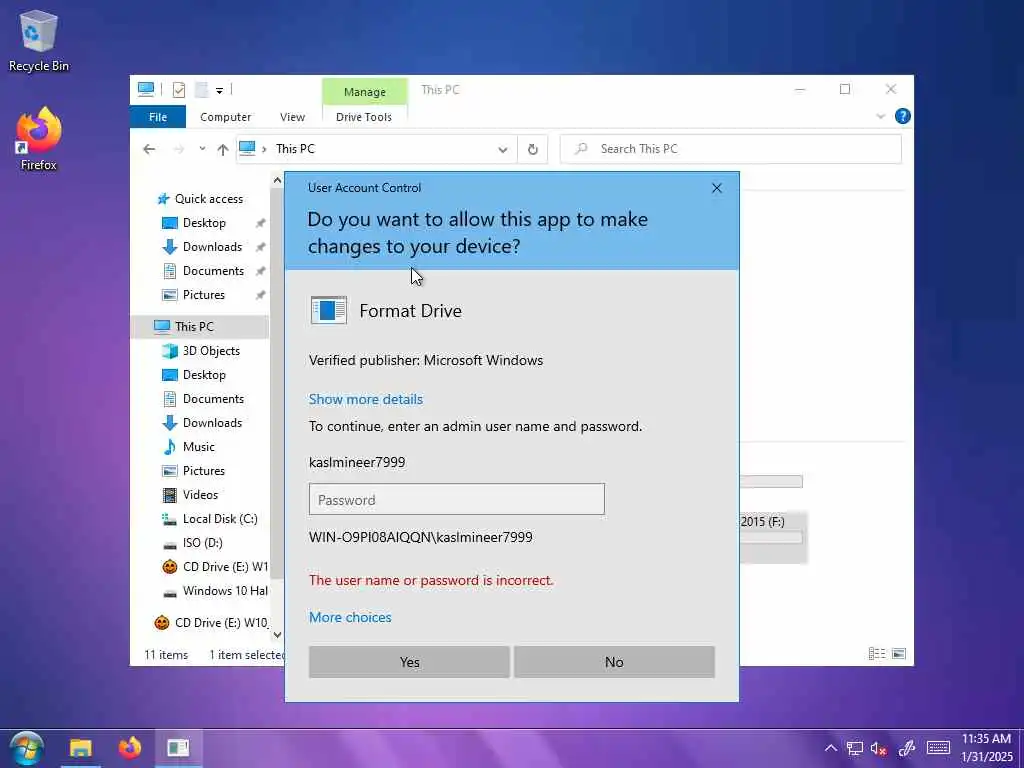Open pinned Downloads under Quick access
Screen dimensions: 1024x768
(x=212, y=247)
